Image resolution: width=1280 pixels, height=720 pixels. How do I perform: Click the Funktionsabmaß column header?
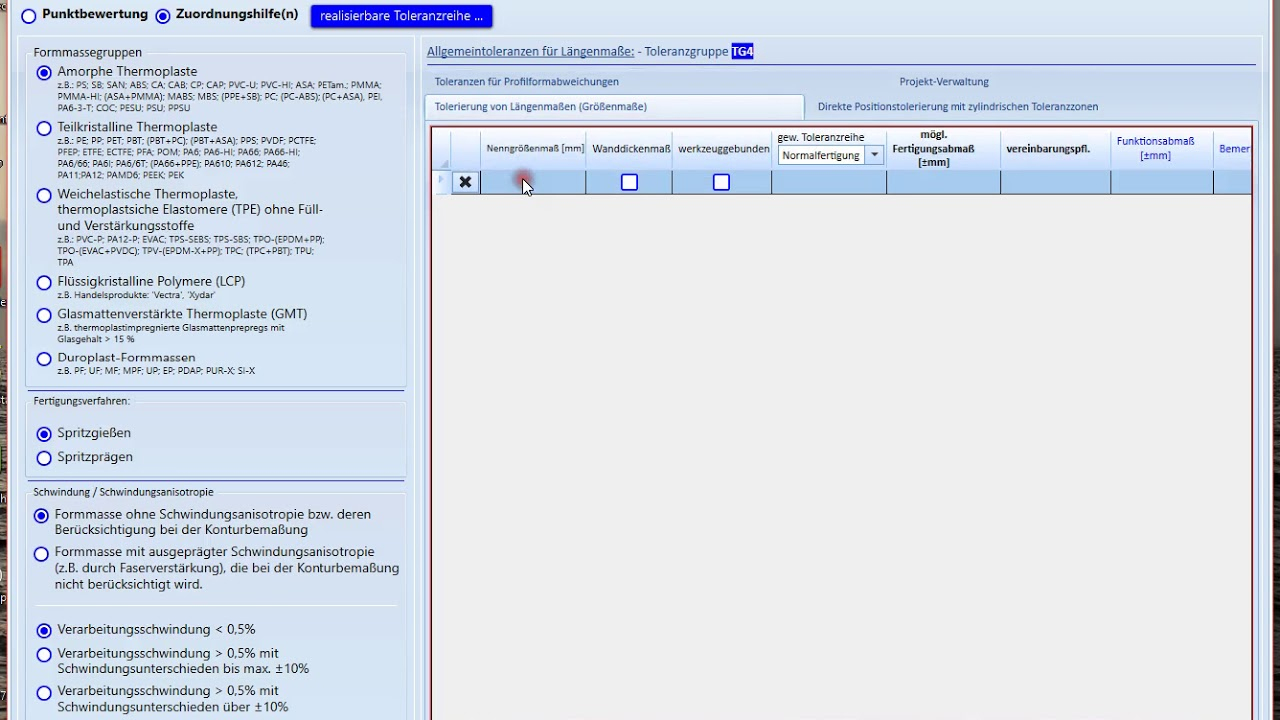[1155, 148]
